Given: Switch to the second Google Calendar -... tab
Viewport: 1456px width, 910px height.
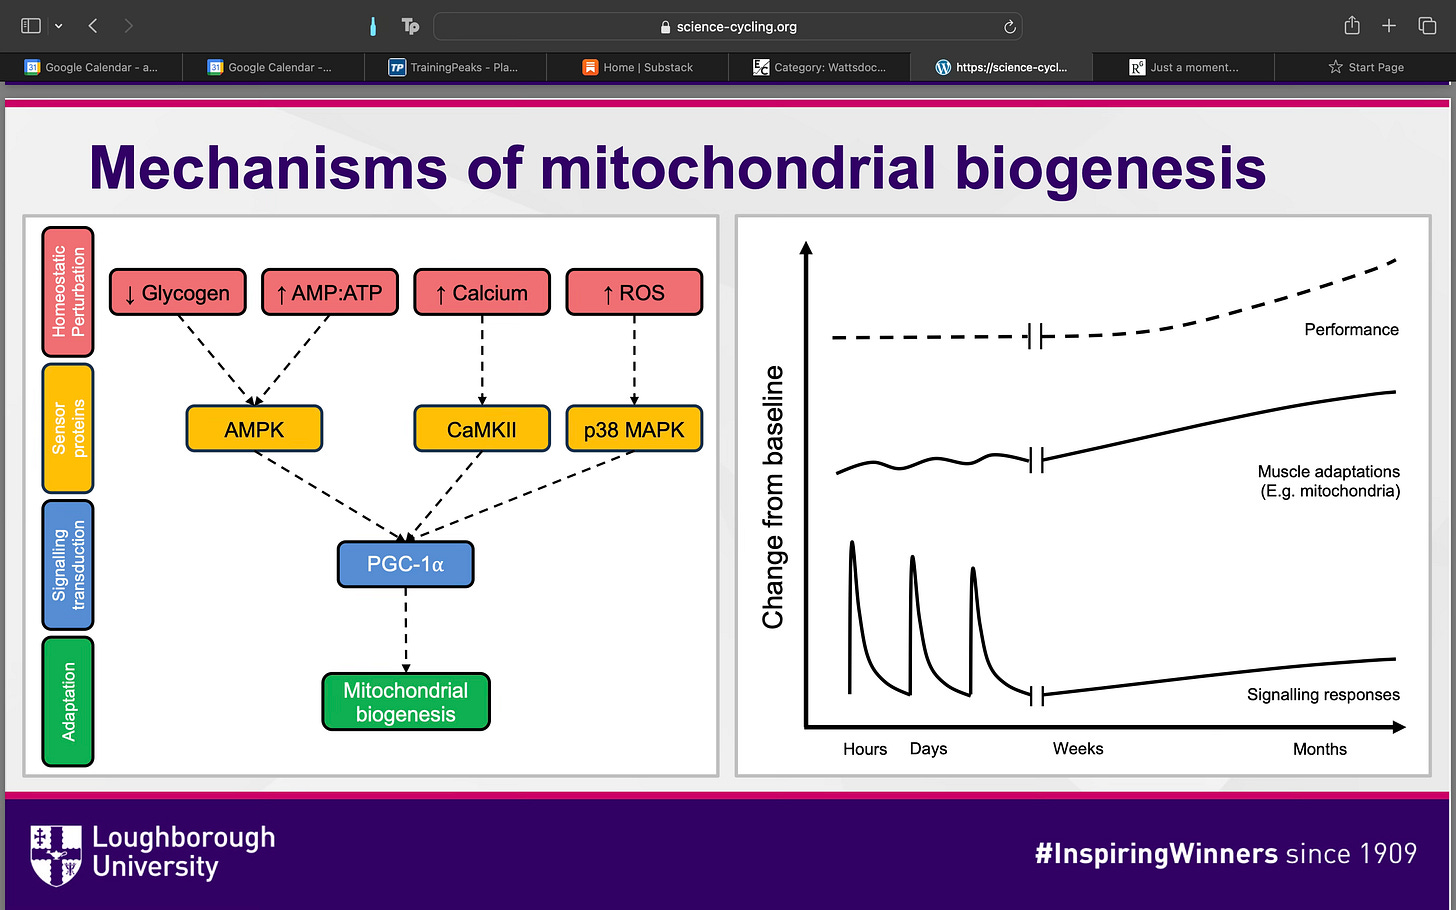Looking at the screenshot, I should tap(274, 67).
